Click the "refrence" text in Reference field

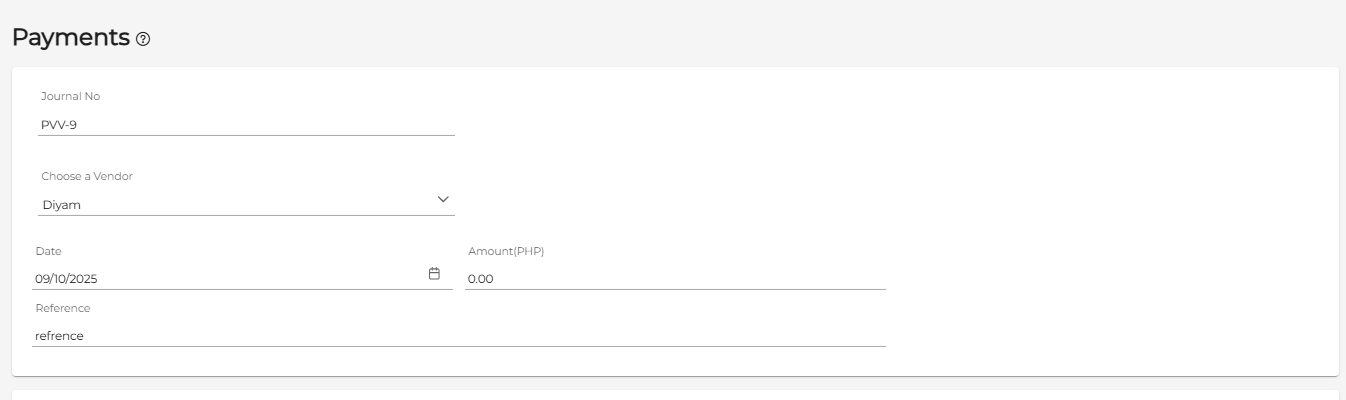(59, 336)
